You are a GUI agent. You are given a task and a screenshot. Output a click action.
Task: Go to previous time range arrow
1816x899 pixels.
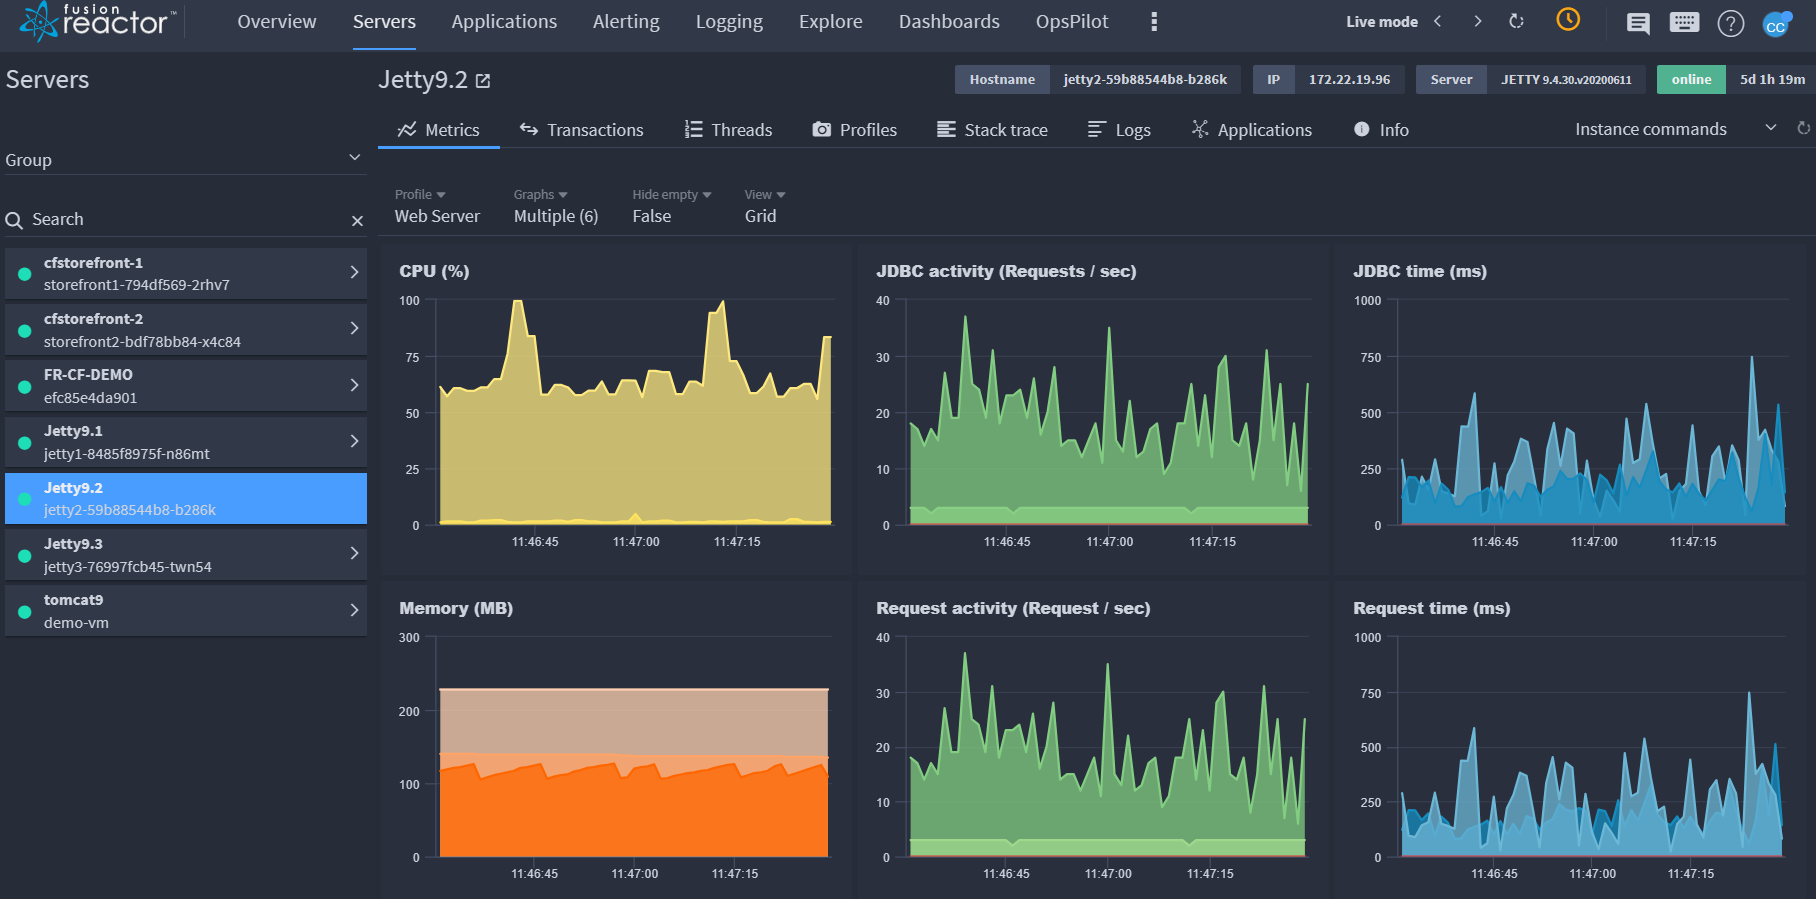click(1438, 21)
